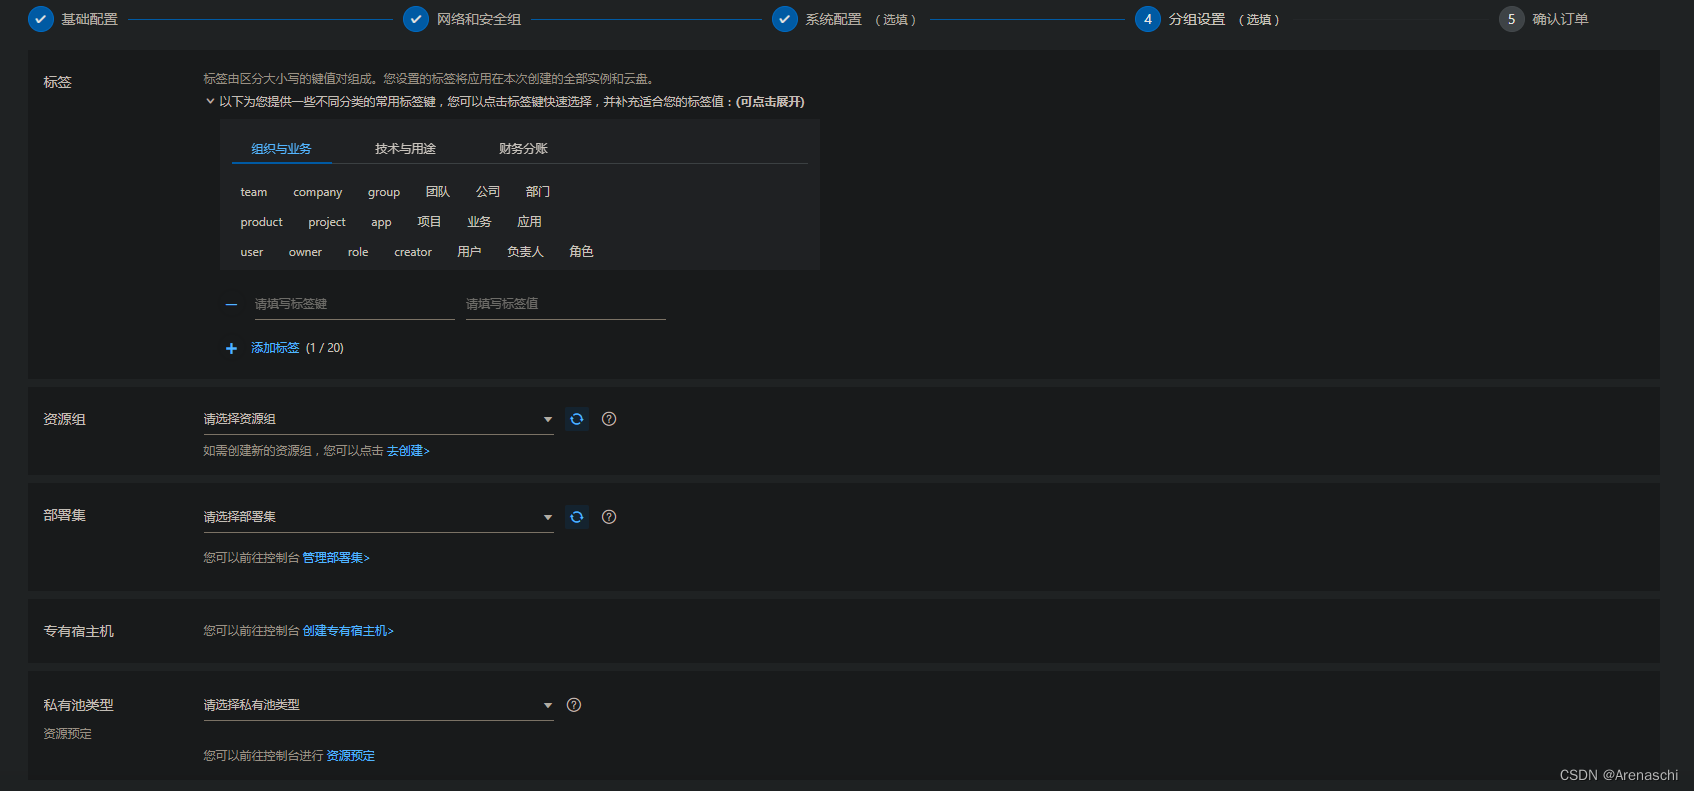
Task: Switch to the 组织与业务 tab
Action: pyautogui.click(x=281, y=148)
